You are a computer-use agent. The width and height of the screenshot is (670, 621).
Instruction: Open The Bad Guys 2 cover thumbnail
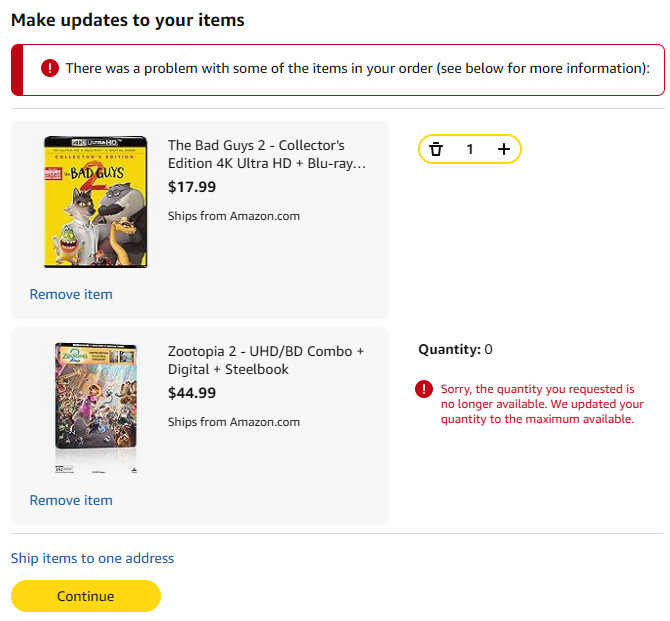tap(95, 201)
